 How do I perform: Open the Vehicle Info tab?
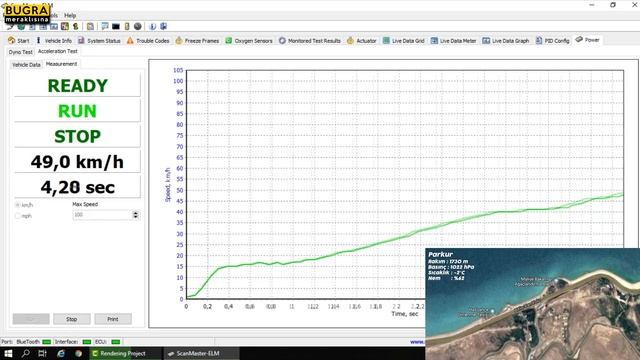(x=54, y=40)
